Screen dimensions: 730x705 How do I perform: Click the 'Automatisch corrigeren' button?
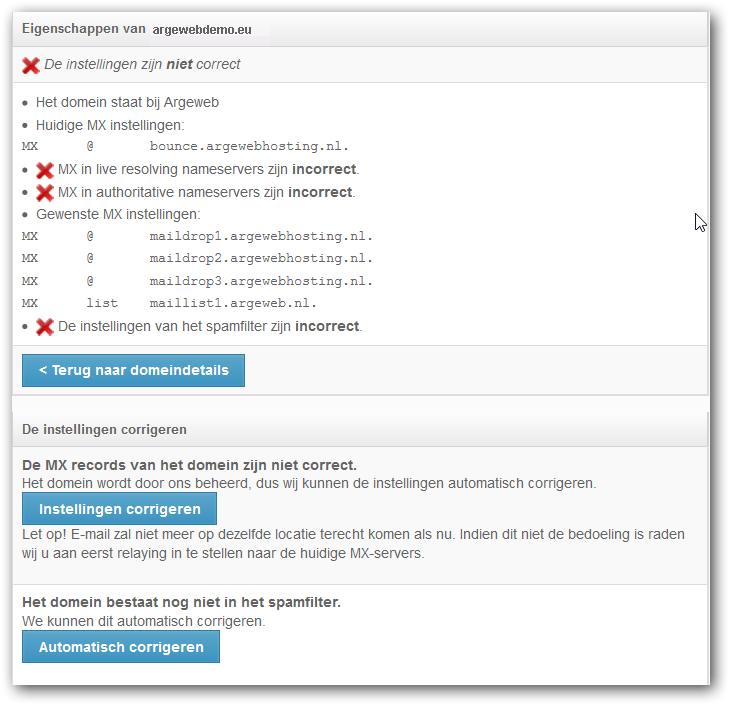coord(121,647)
